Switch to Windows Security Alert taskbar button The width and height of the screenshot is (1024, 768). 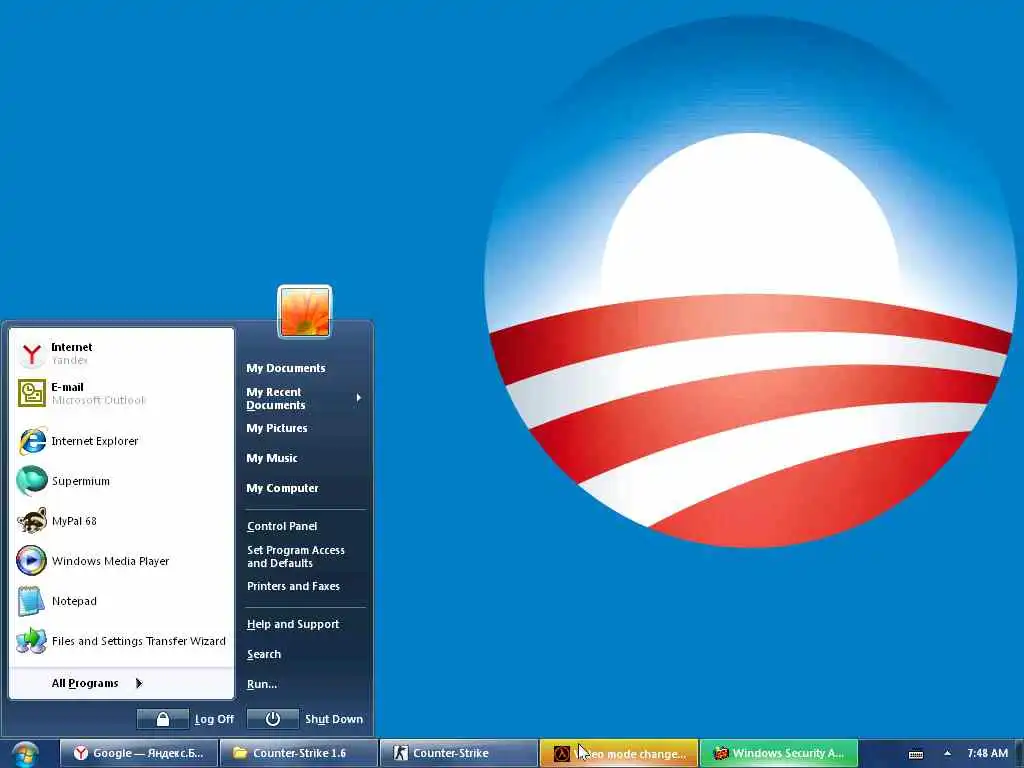(x=779, y=753)
